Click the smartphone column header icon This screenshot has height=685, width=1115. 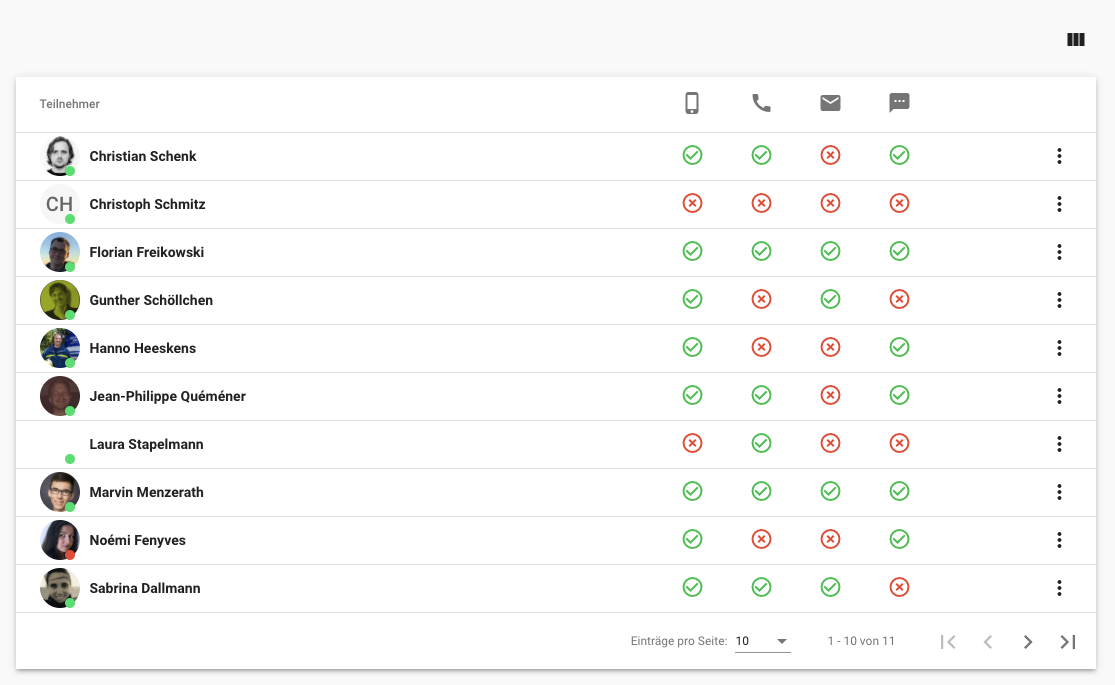692,103
